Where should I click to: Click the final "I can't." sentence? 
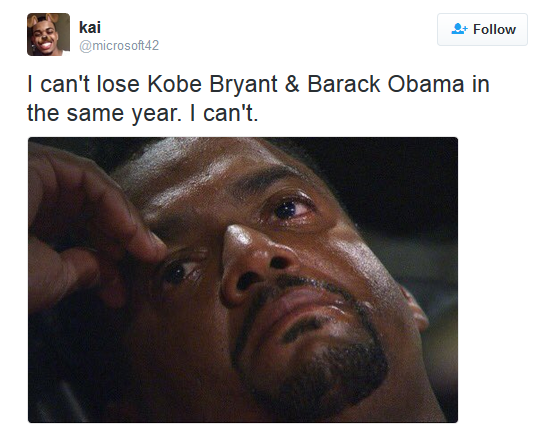[224, 113]
